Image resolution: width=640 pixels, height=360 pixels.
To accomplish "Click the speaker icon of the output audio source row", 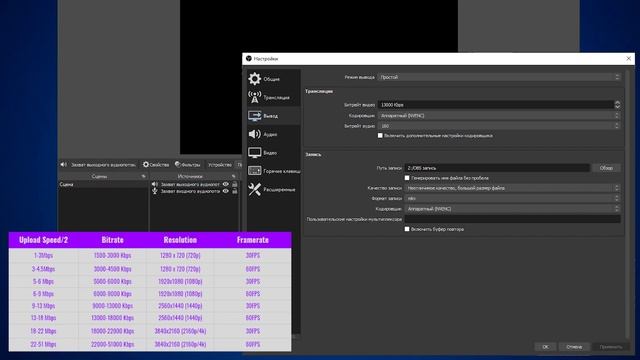I will click(155, 184).
